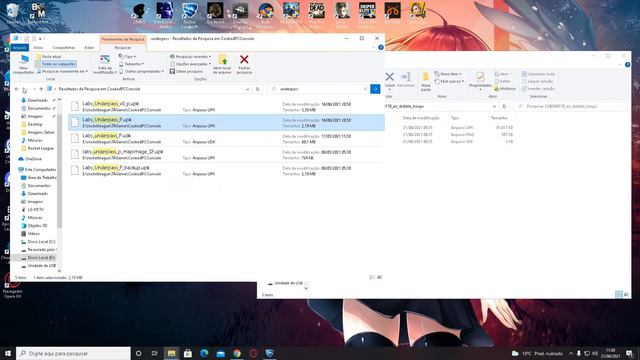Select file Labs_Underpass_P_backup.upk
Screen dimensions: 640x360
point(226,170)
